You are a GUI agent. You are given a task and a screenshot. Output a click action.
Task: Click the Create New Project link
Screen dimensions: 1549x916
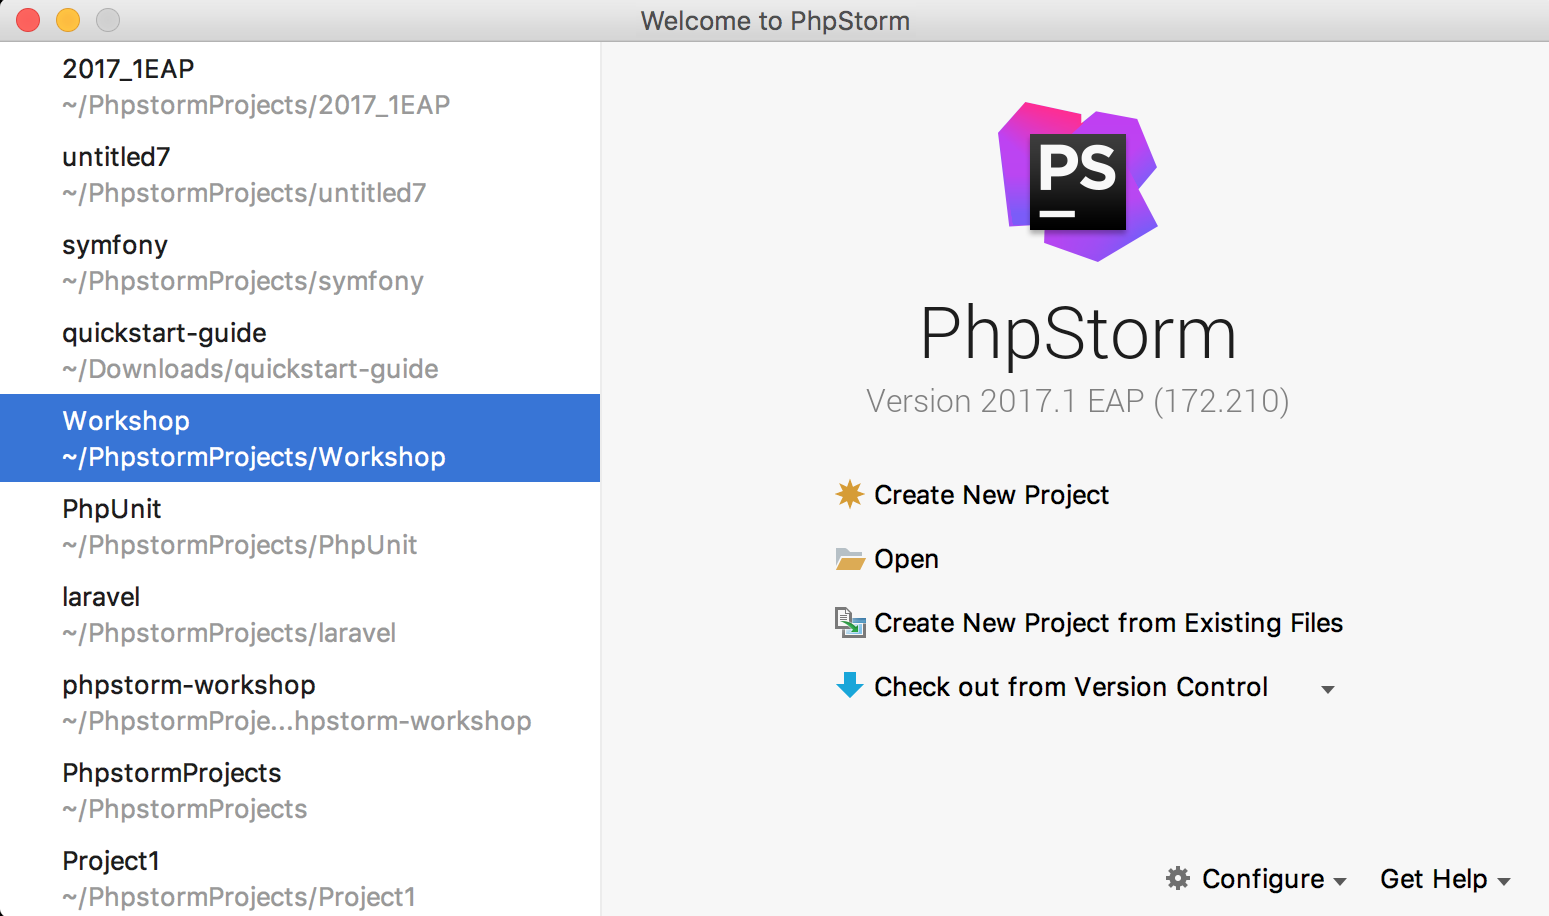(991, 495)
